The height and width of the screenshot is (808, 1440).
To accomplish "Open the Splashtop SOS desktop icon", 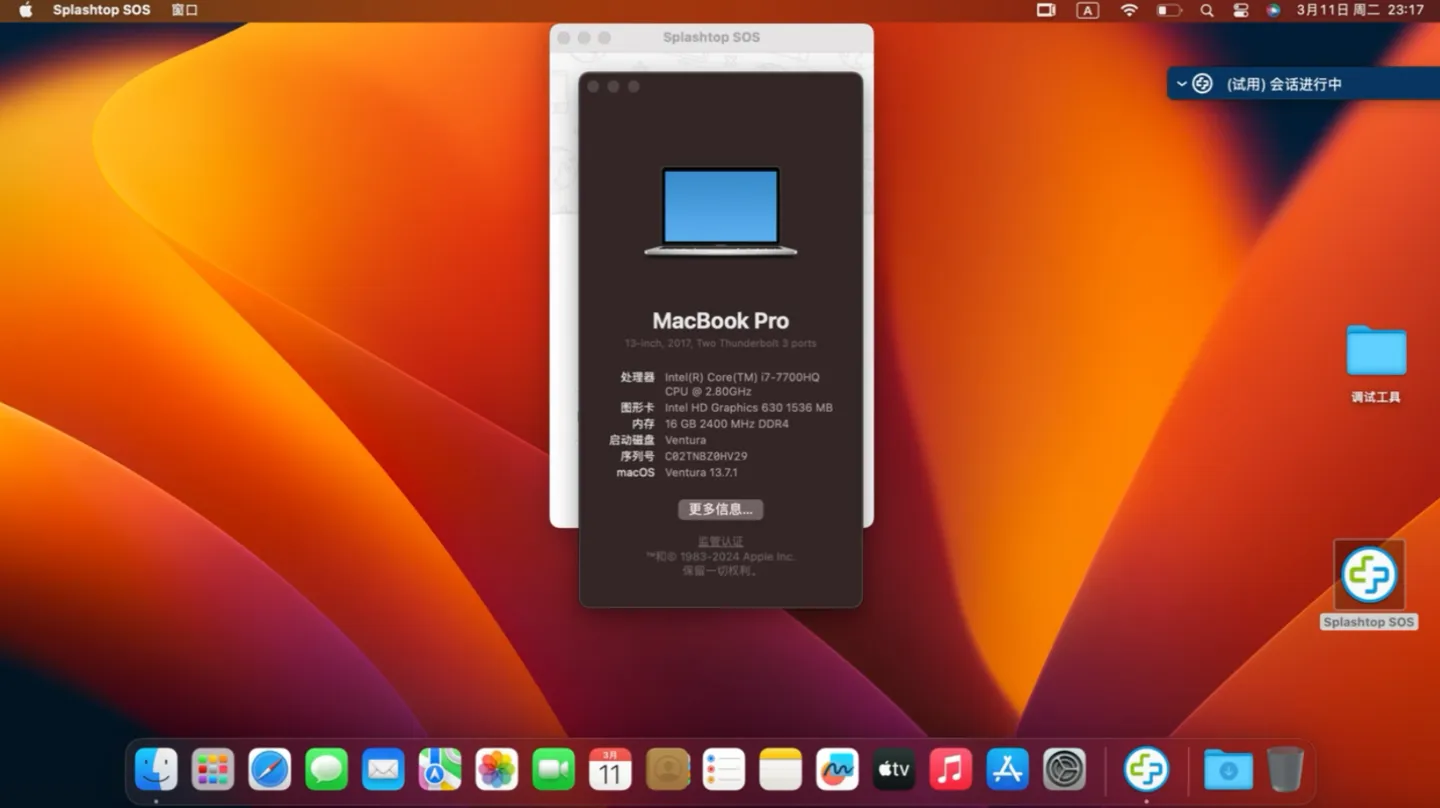I will click(1369, 575).
